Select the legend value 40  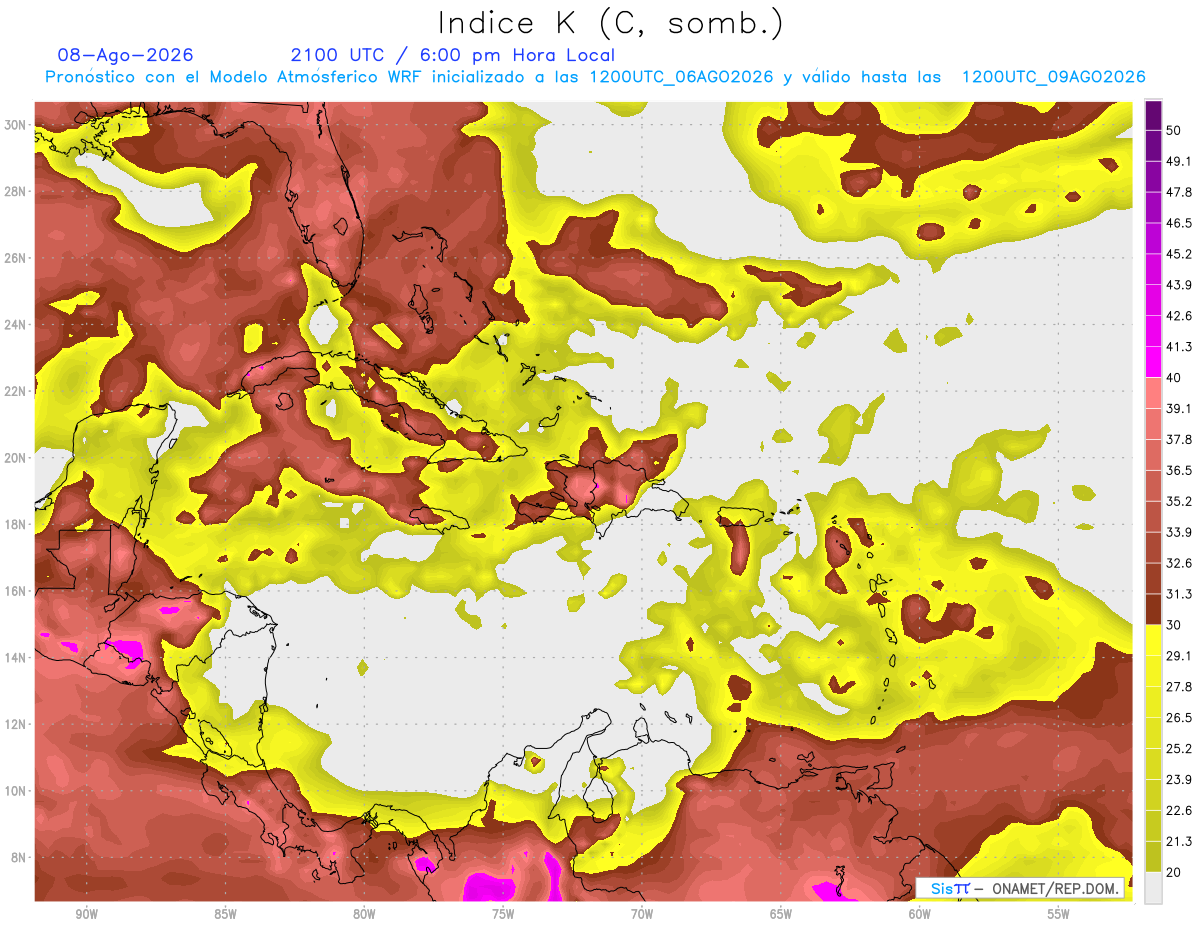tap(1175, 377)
